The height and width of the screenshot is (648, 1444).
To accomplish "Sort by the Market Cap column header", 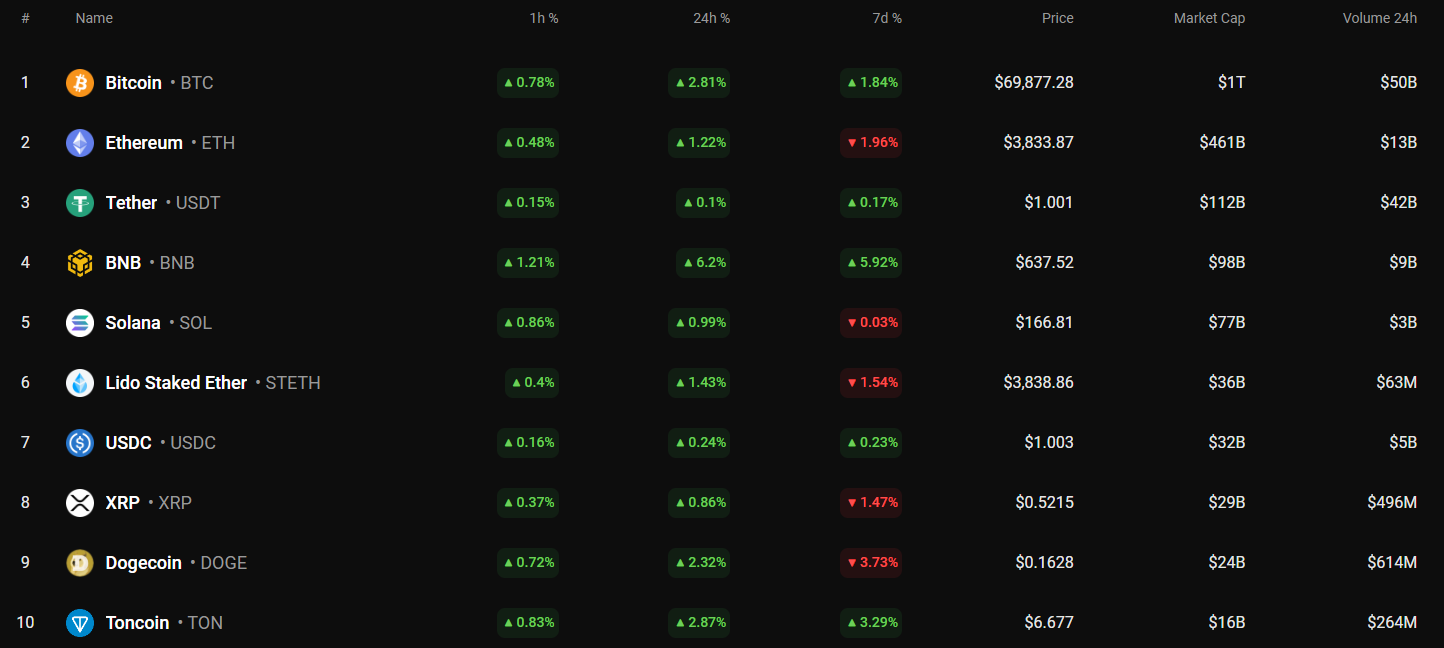I will (x=1209, y=18).
